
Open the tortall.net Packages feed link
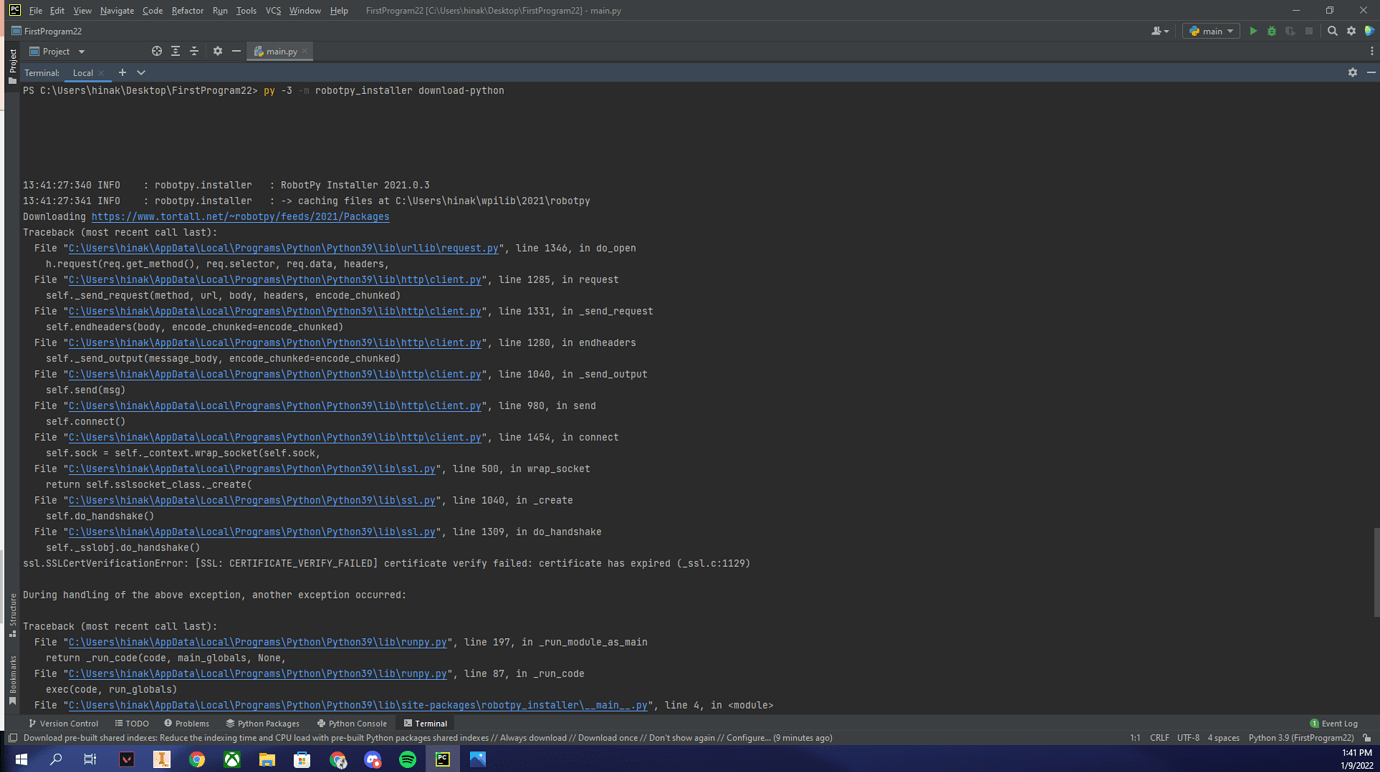click(240, 217)
